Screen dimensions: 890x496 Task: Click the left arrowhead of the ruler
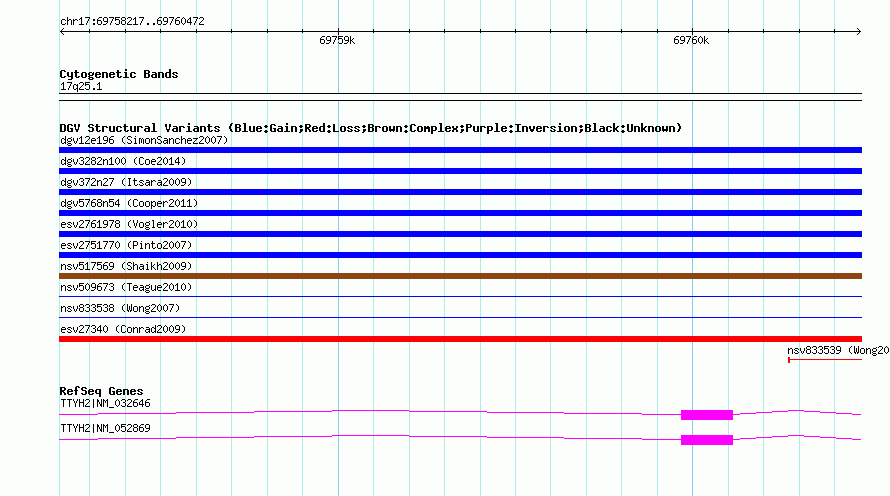[x=62, y=31]
